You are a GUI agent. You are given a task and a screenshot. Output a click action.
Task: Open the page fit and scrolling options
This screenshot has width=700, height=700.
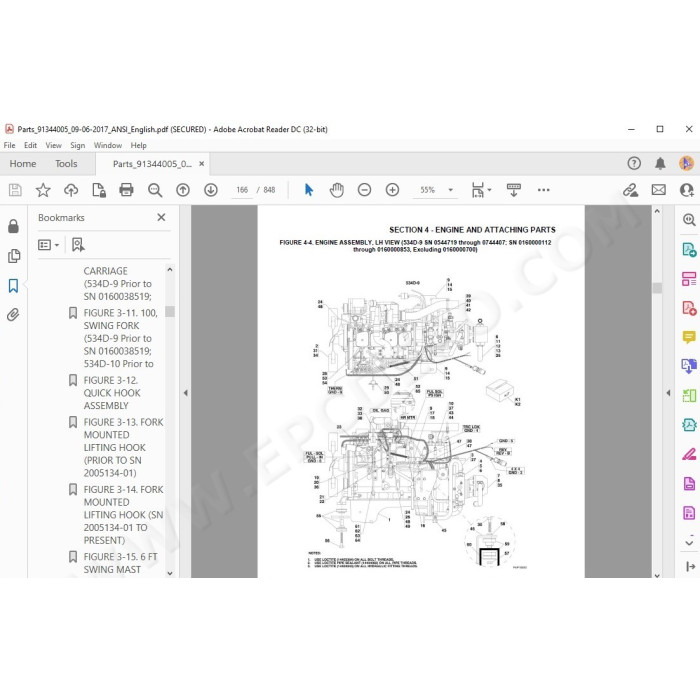point(481,190)
